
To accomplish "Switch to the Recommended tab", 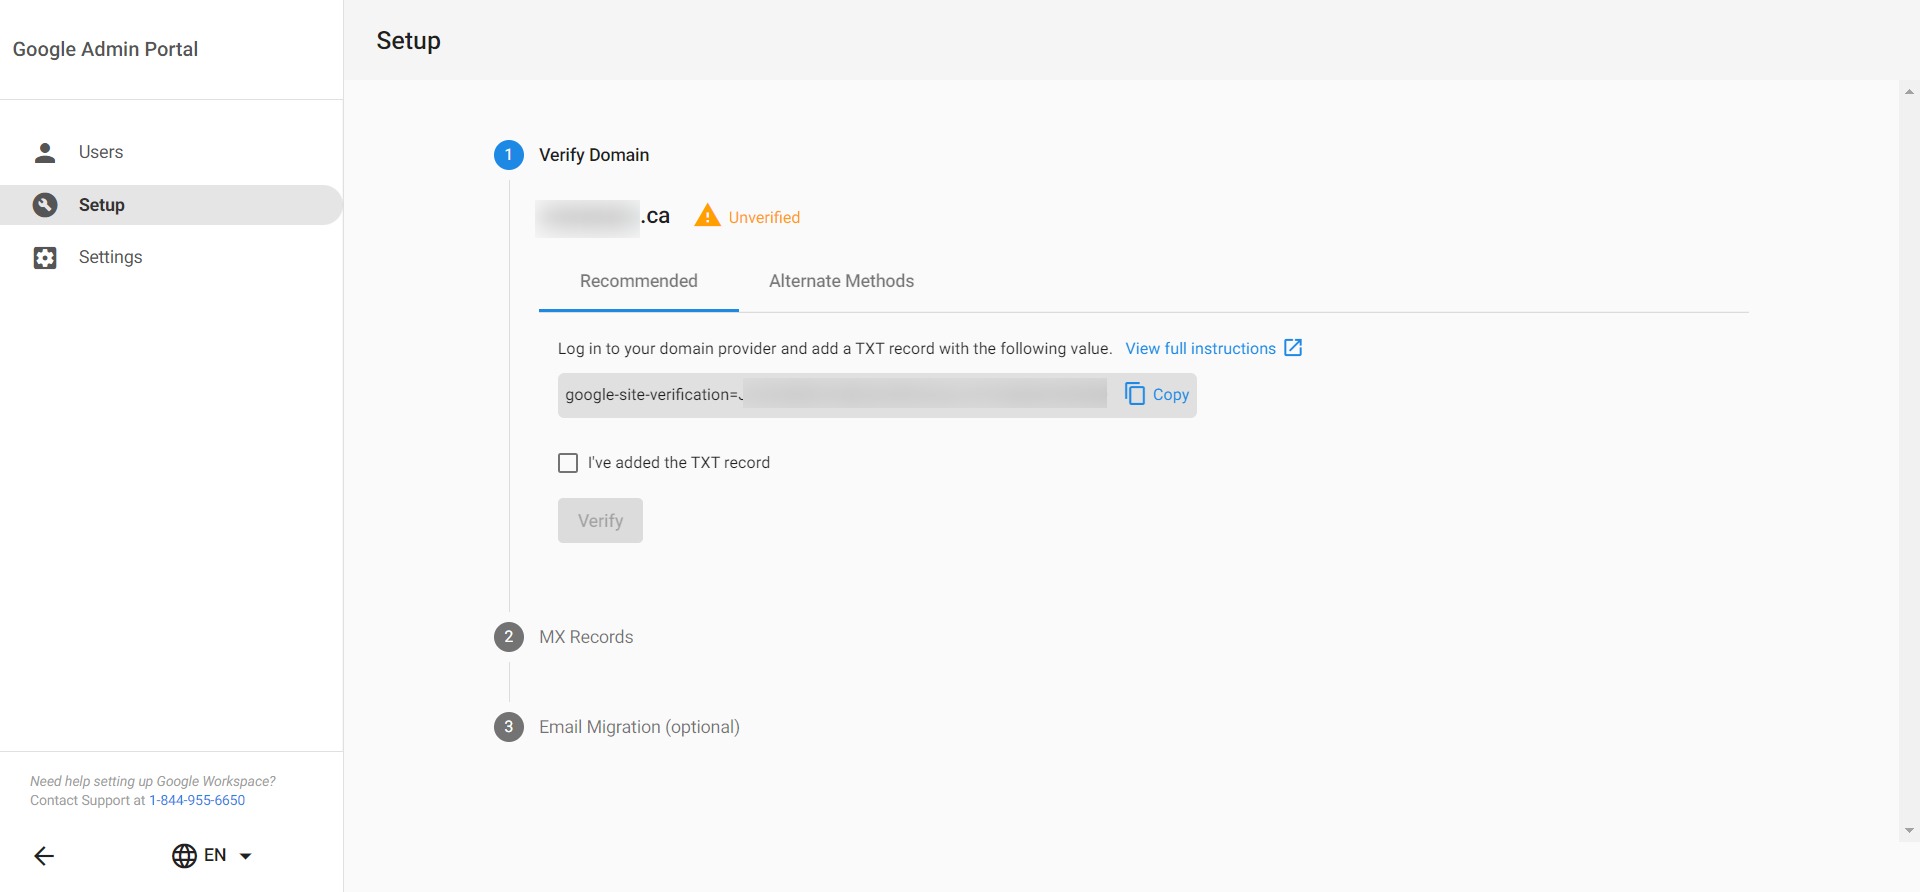I will 639,281.
